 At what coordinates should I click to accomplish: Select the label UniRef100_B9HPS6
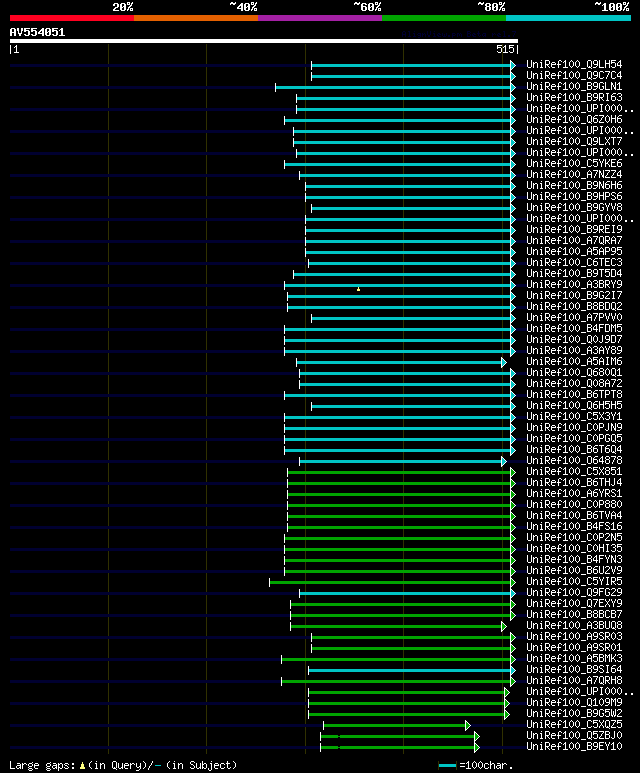click(574, 197)
